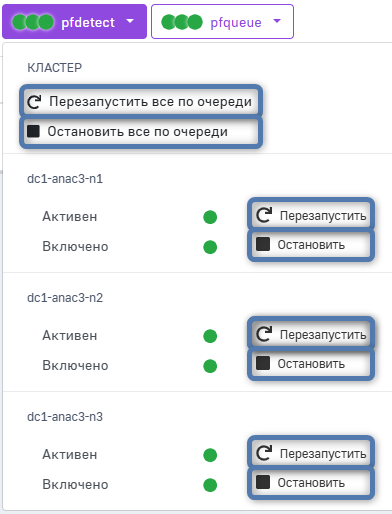Click stop square icon for dc1-anac3-n3
Screen dimensions: 392x514
[x=263, y=482]
